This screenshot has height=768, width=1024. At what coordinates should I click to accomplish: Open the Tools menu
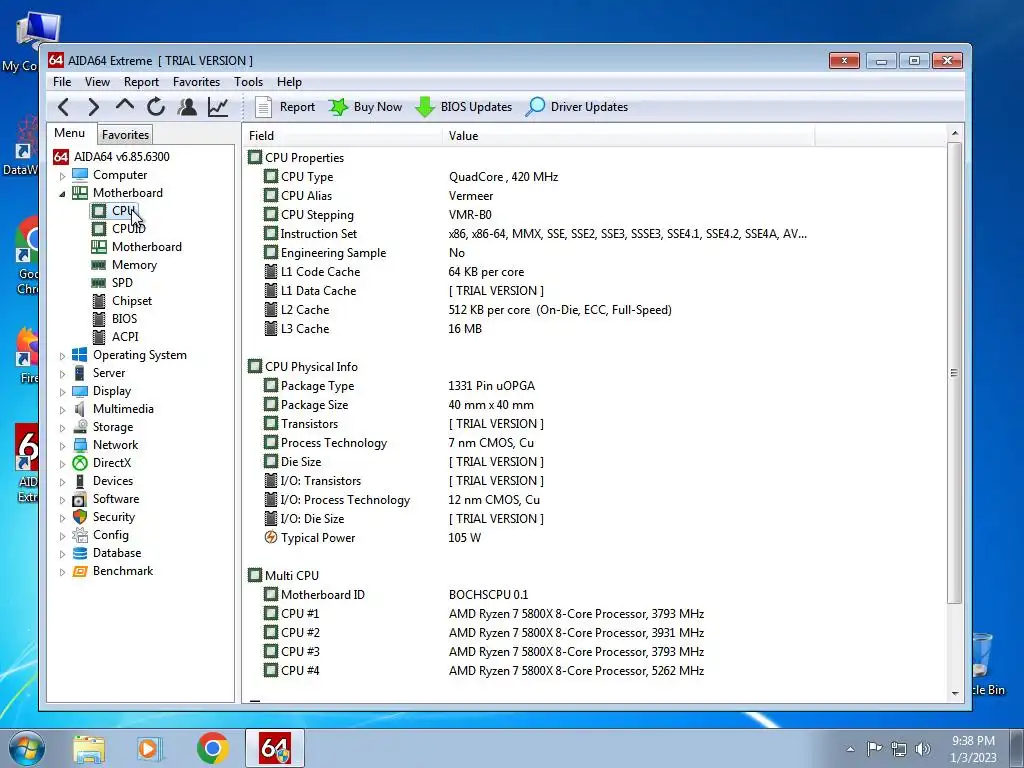[x=248, y=82]
